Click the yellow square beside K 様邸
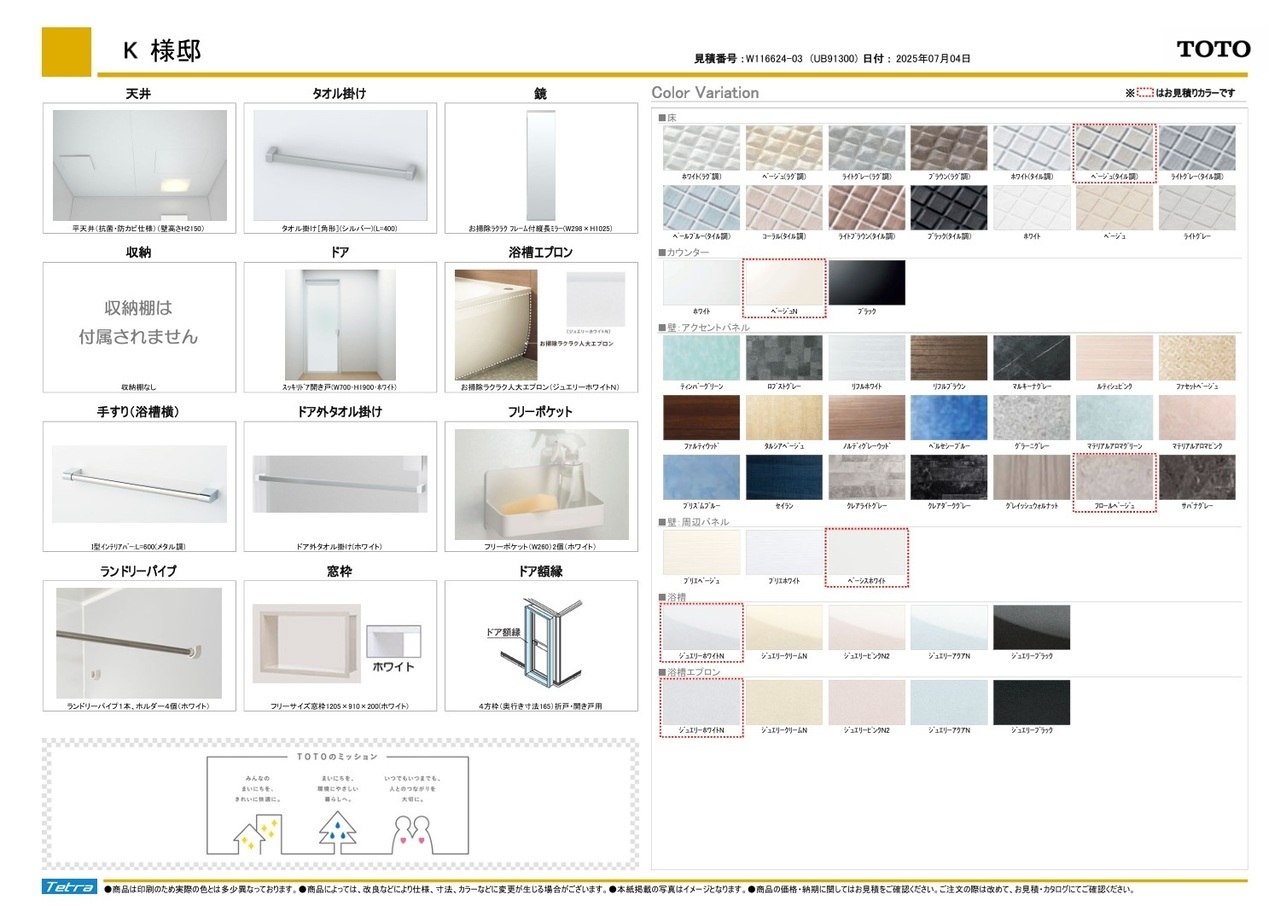 pyautogui.click(x=66, y=51)
